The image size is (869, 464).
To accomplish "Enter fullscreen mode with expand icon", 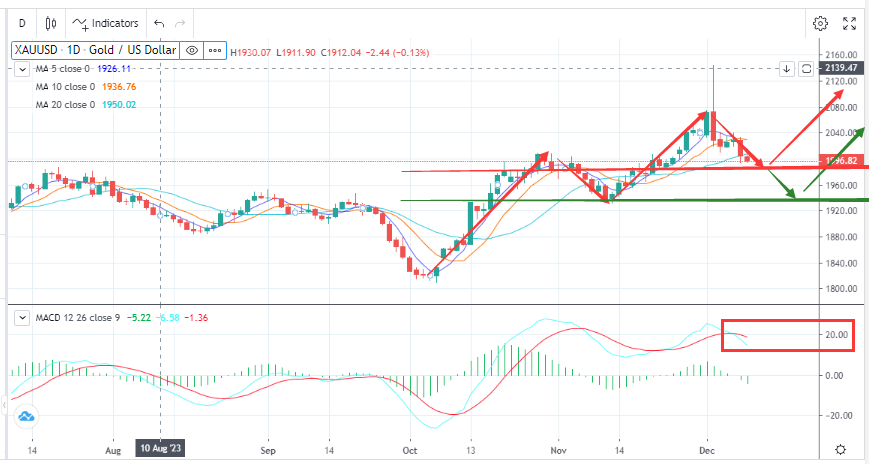I will click(x=848, y=22).
